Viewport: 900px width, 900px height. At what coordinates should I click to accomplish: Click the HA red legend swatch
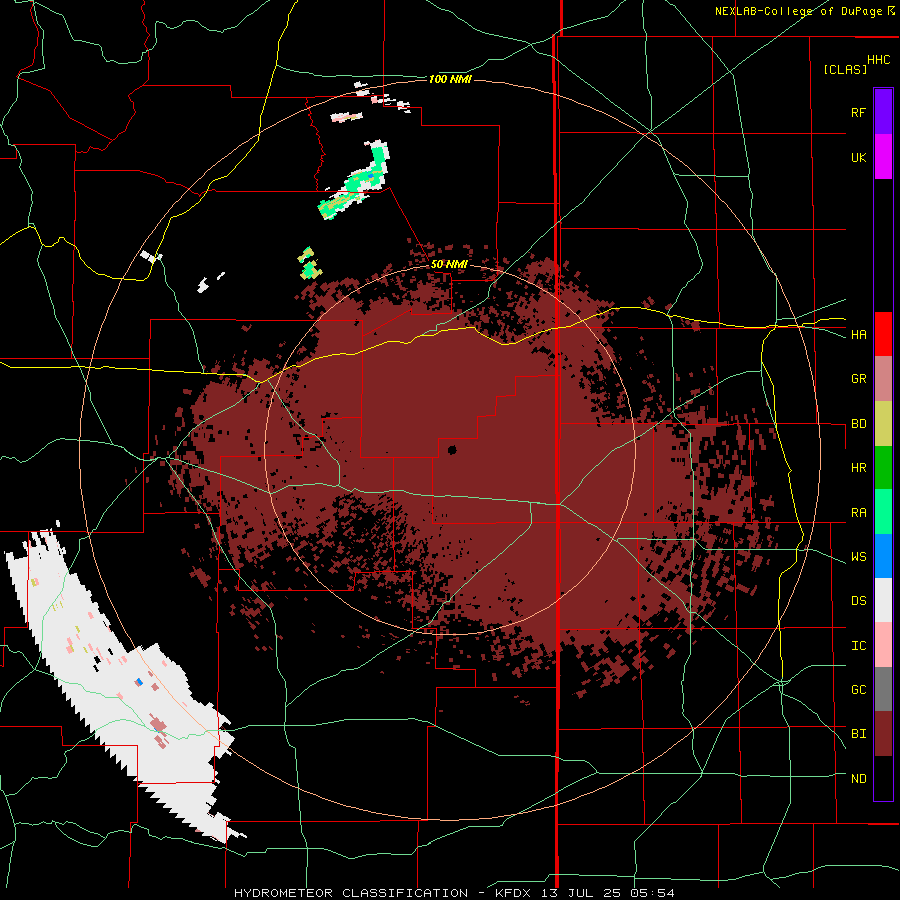click(x=883, y=334)
